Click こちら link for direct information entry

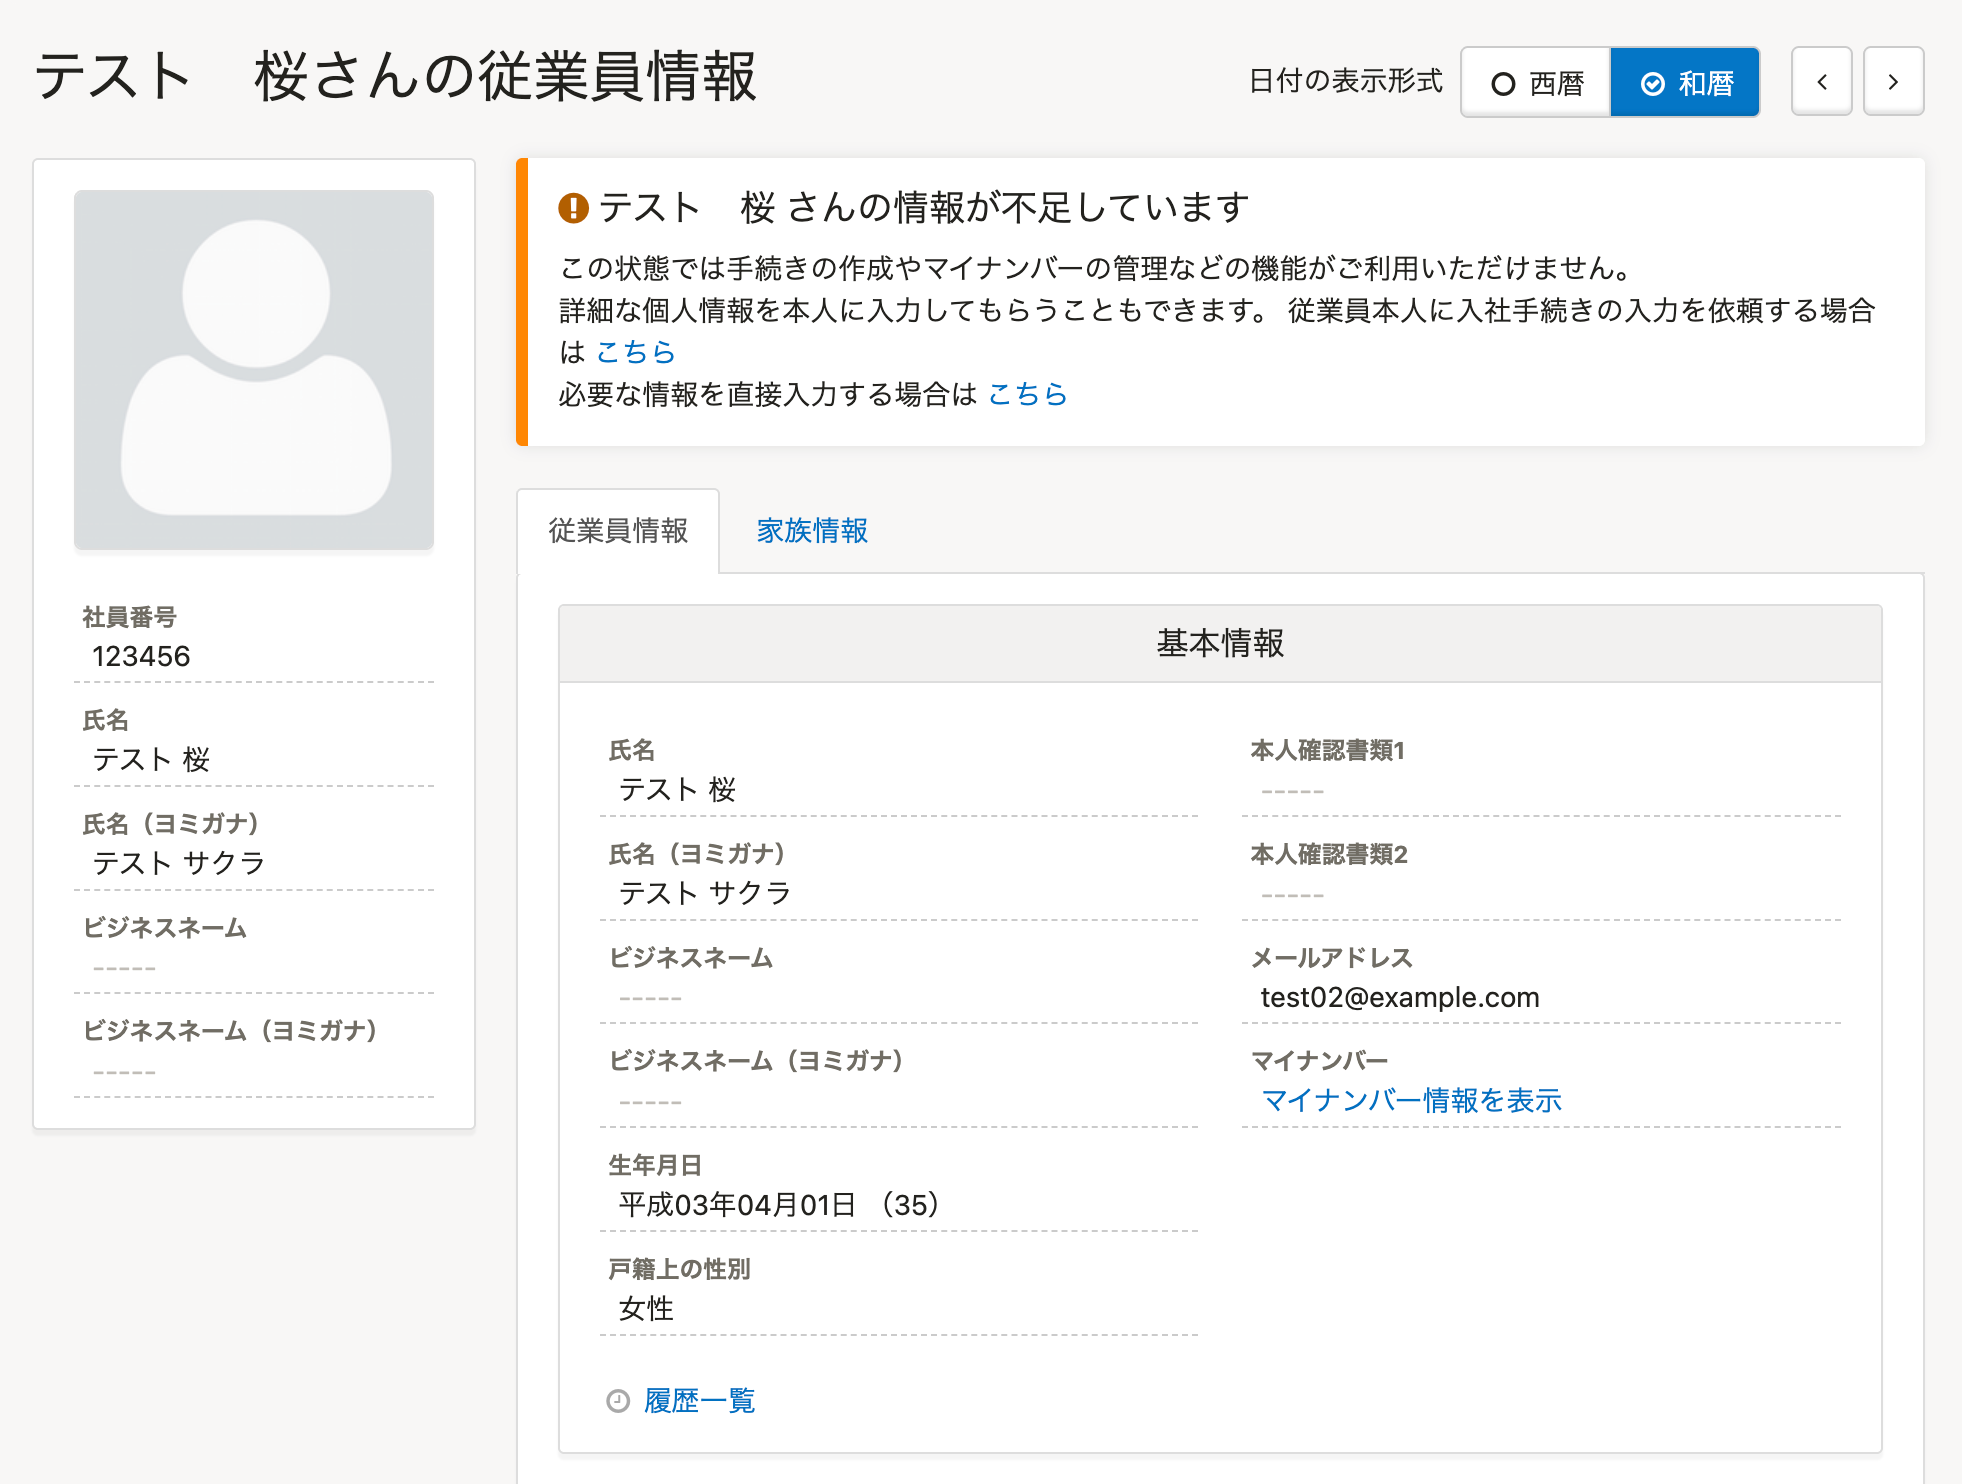coord(1027,394)
